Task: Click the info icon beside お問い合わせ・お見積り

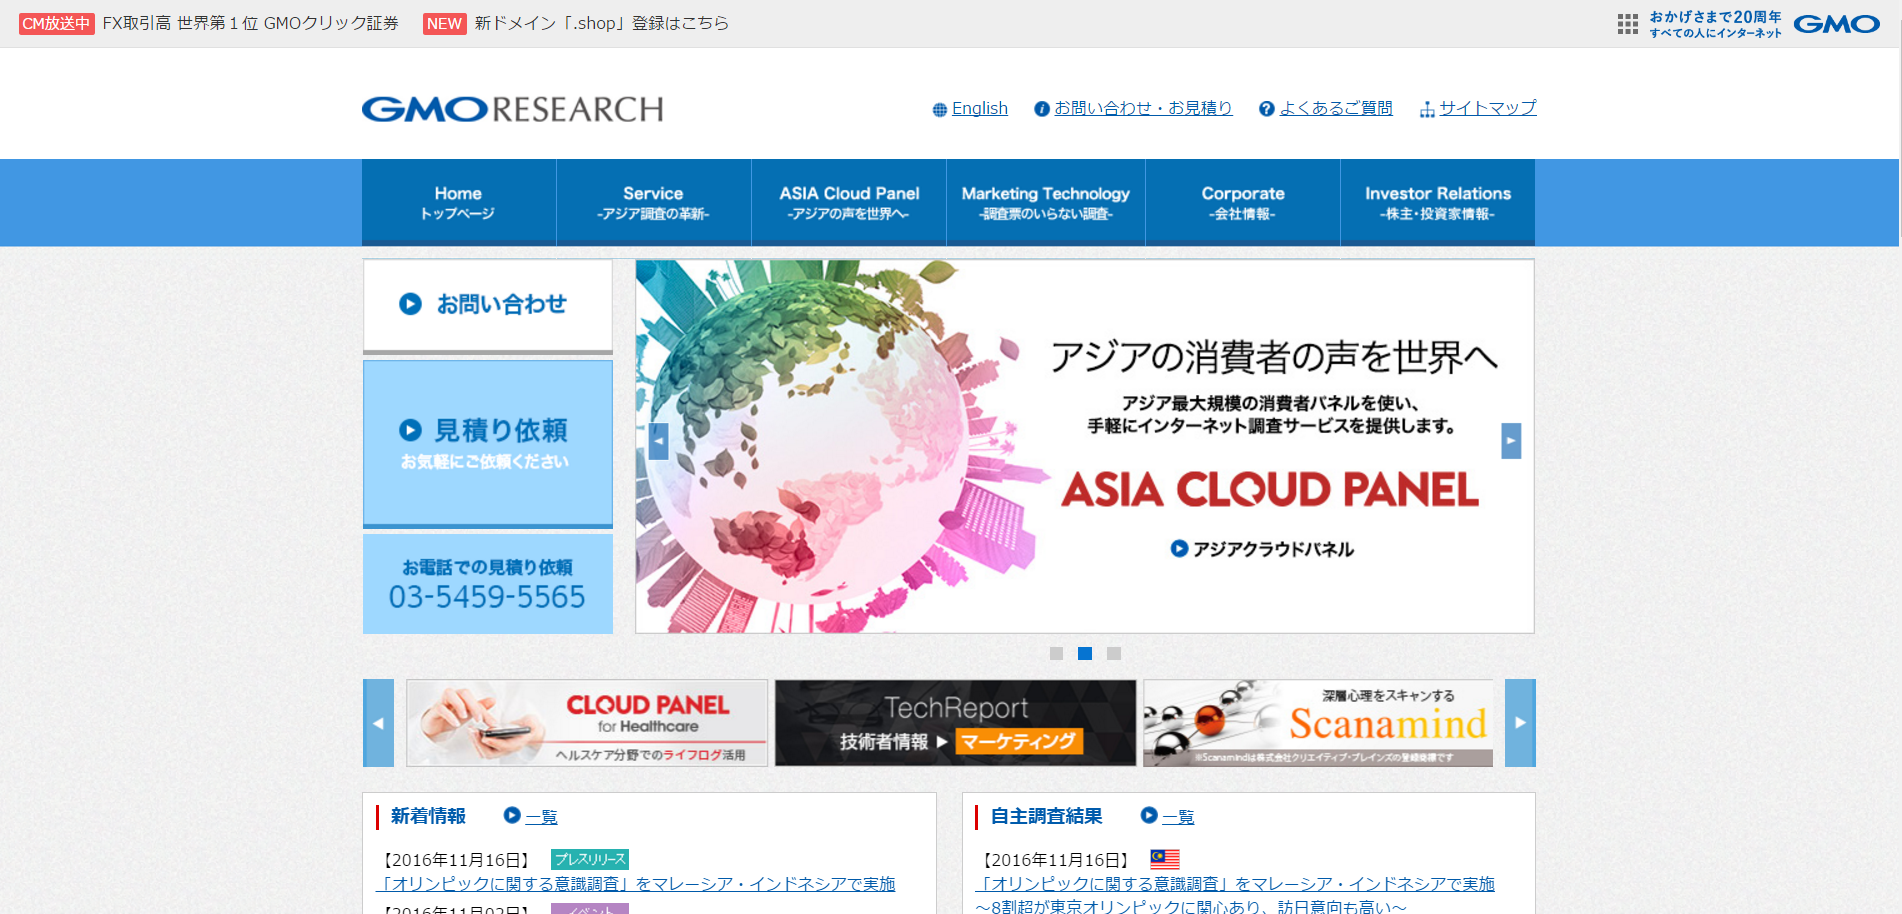Action: coord(1042,109)
